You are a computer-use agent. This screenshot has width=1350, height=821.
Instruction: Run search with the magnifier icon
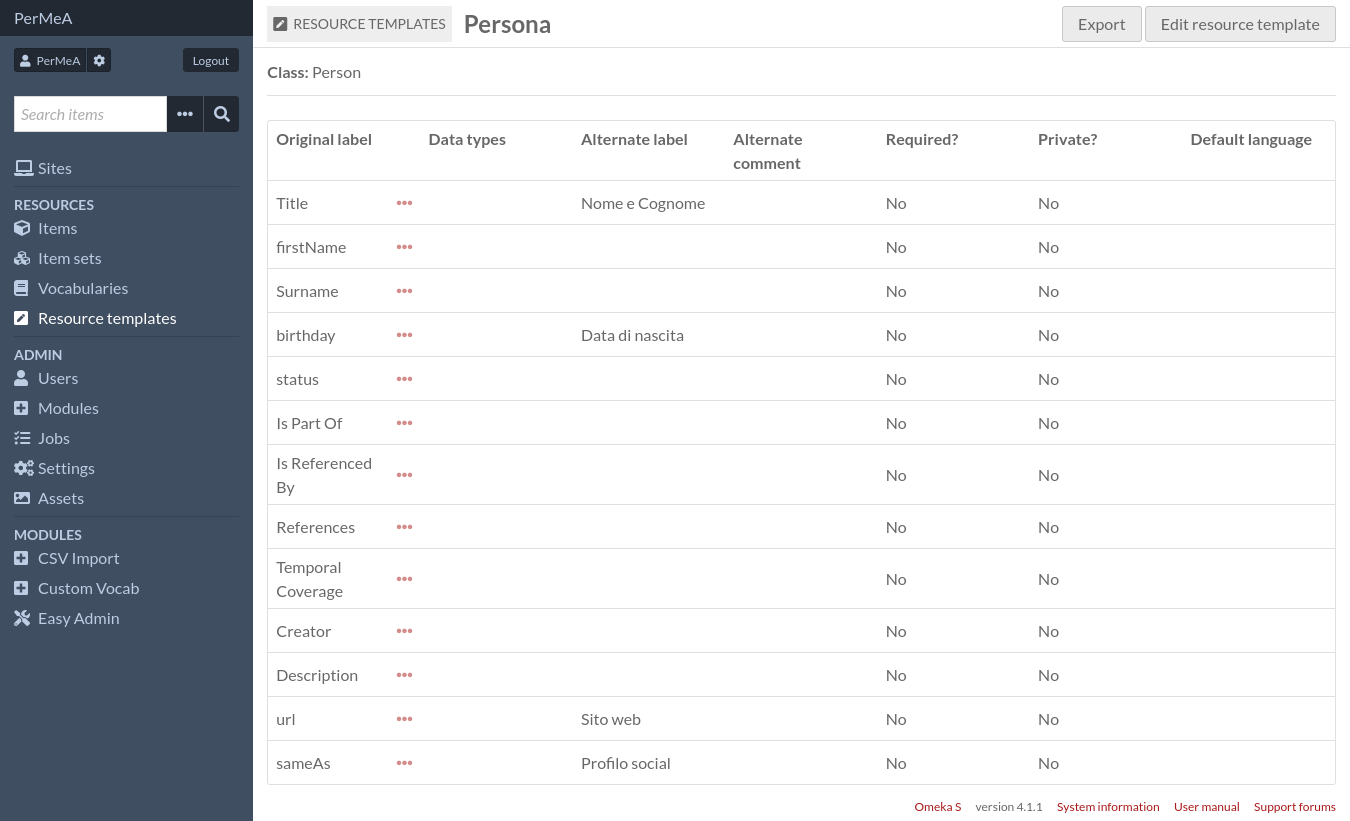[x=221, y=114]
